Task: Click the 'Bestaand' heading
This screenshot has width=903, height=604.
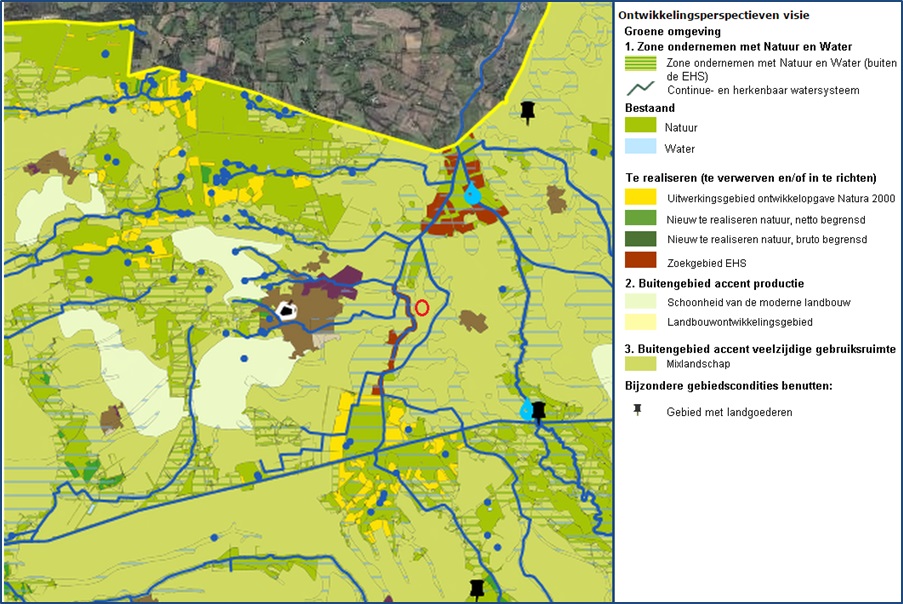Action: pyautogui.click(x=650, y=108)
